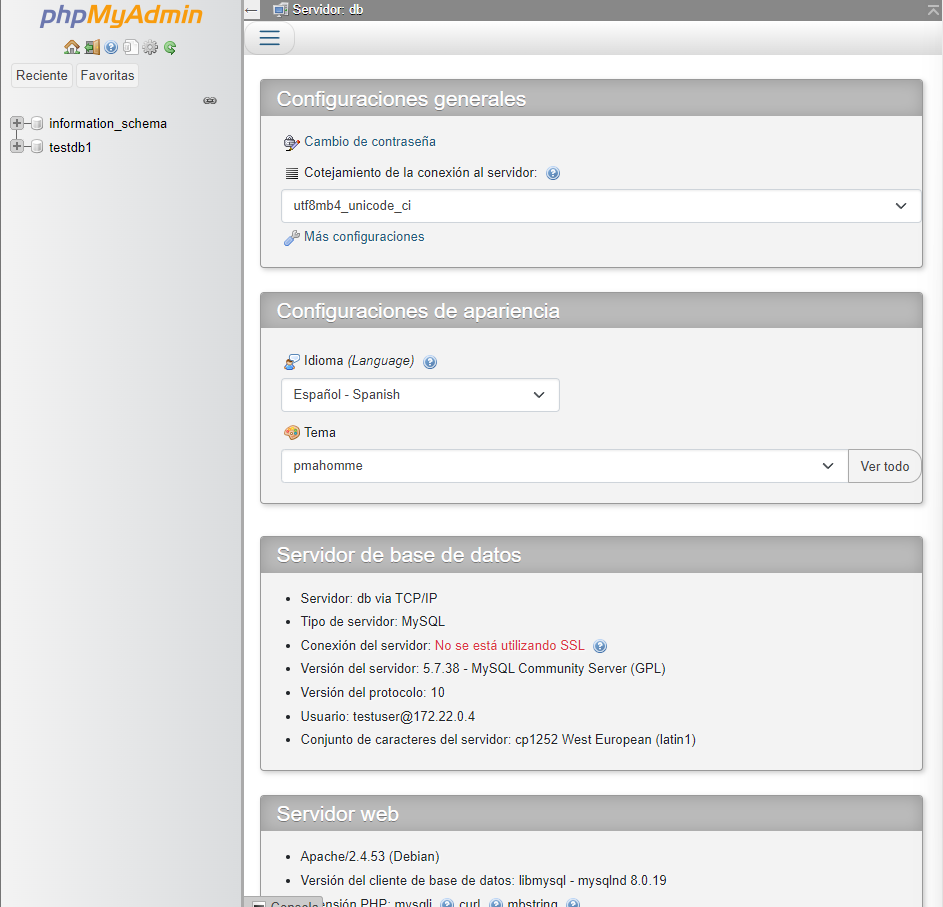This screenshot has width=943, height=907.
Task: Click 'Versión del protocolo: 10' line
Action: coord(373,692)
